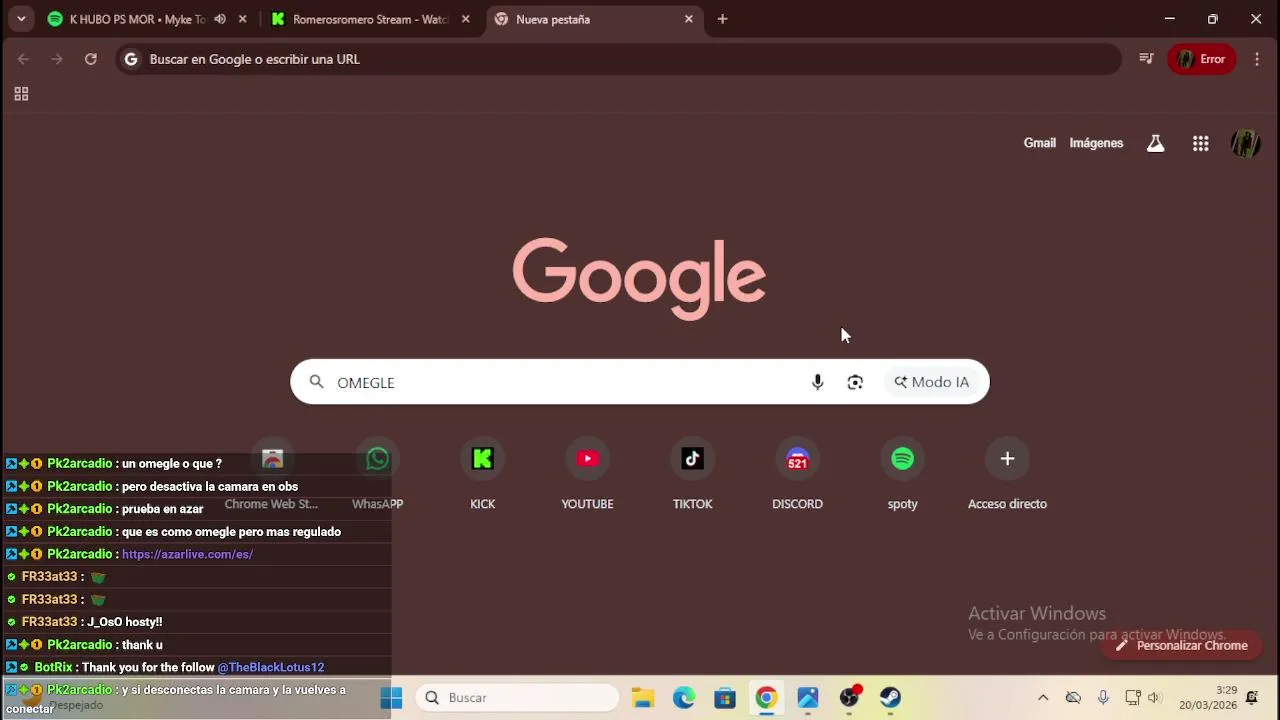Focus the address bar URL field
Image resolution: width=1280 pixels, height=720 pixels.
pos(618,59)
